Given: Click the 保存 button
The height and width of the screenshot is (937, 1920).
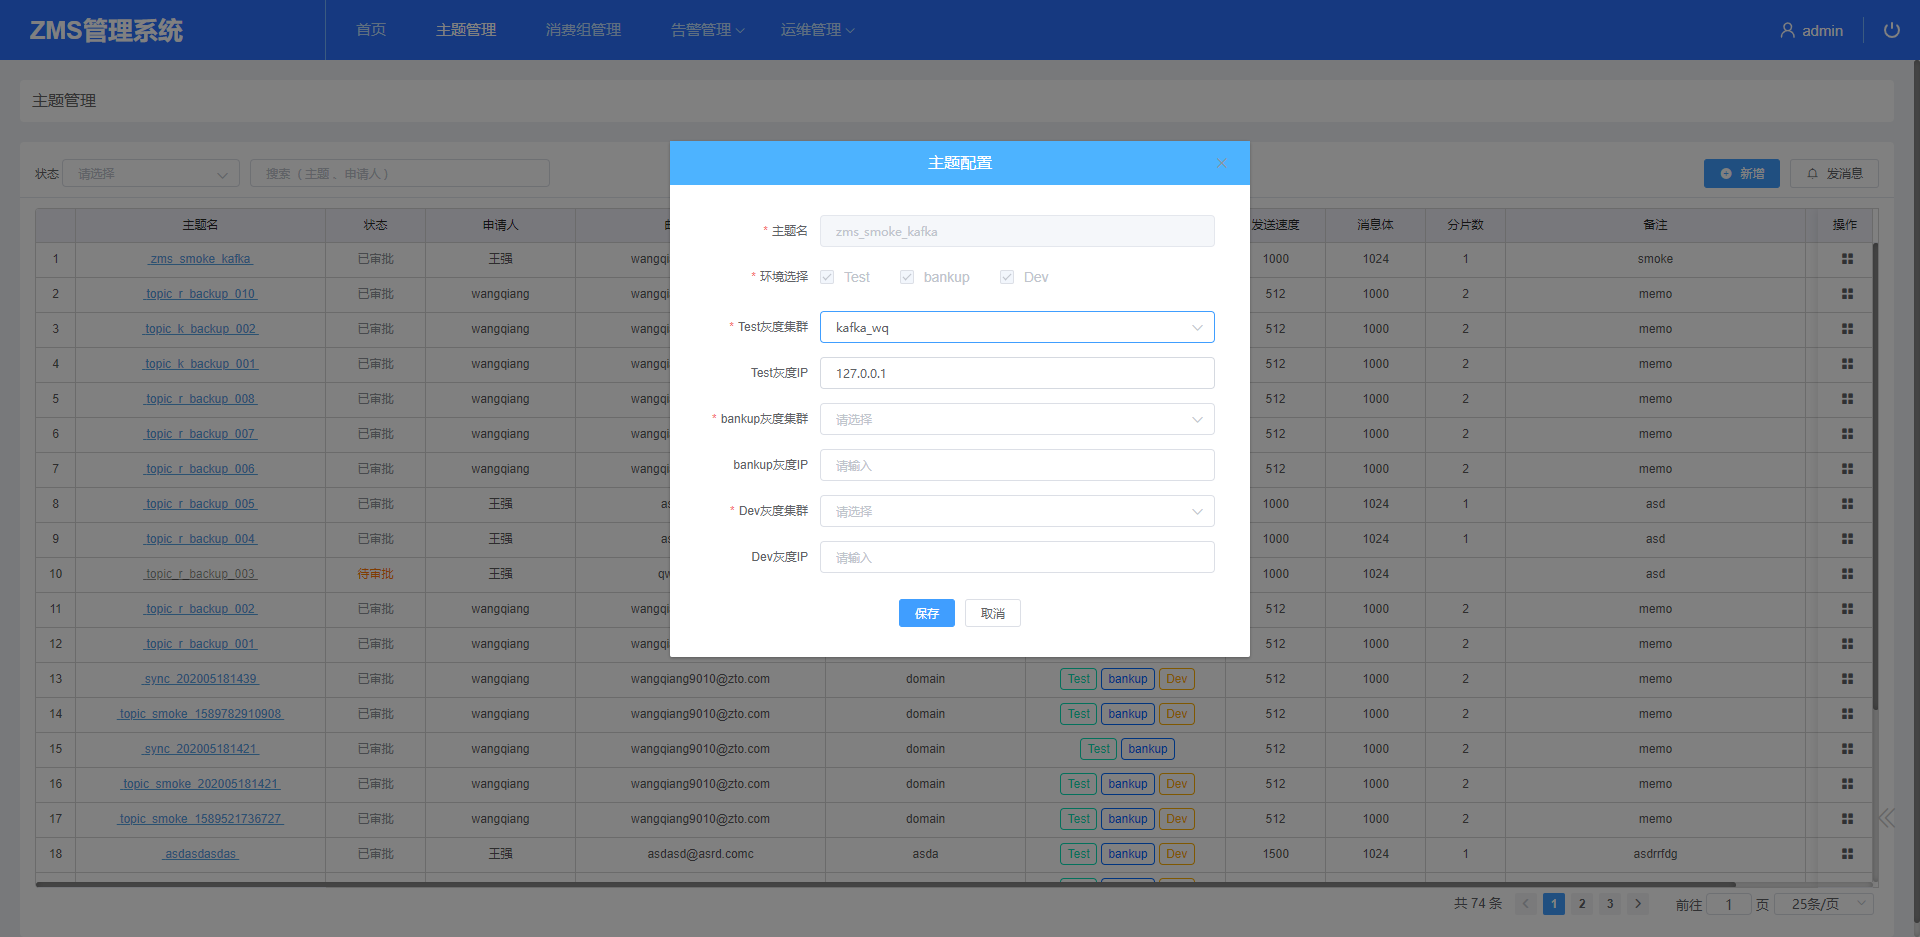Looking at the screenshot, I should click(927, 613).
